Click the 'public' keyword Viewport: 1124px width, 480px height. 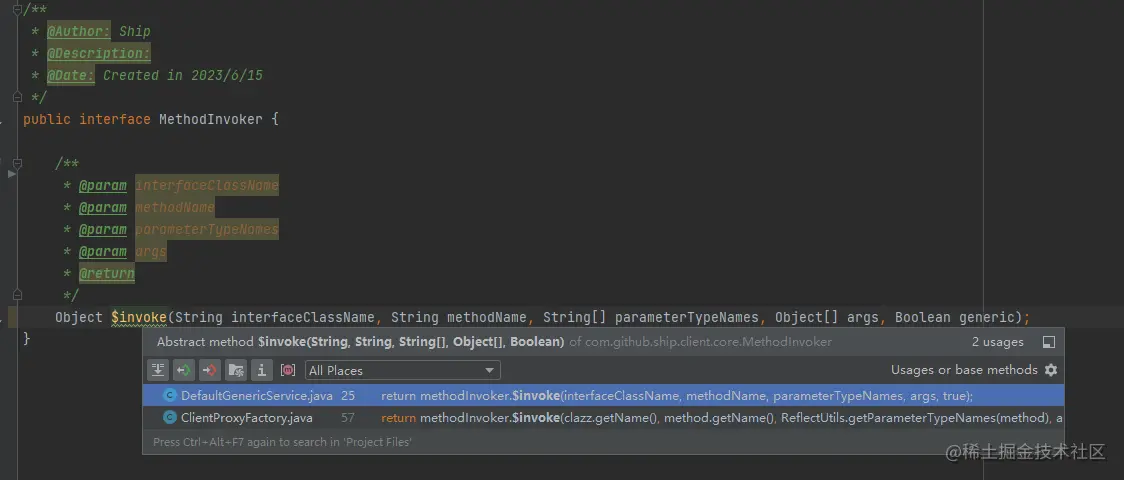[x=47, y=119]
